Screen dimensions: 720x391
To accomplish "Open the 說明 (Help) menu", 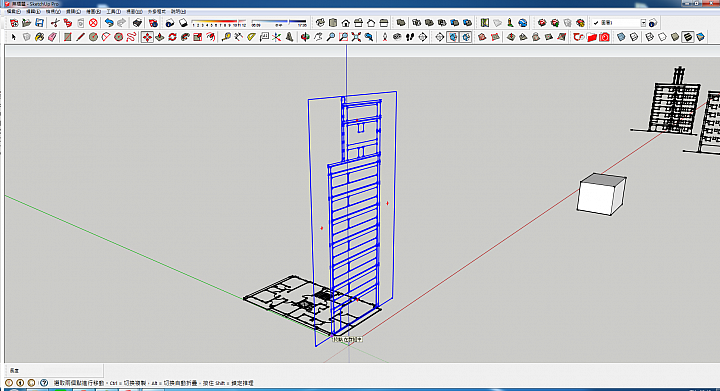I will 178,11.
